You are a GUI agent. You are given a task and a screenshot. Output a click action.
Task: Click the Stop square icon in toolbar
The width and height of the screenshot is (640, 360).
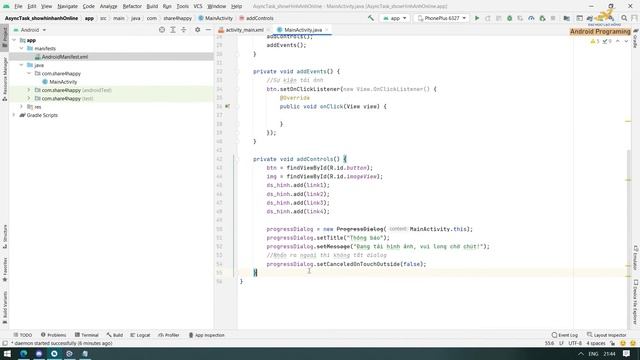(x=553, y=18)
